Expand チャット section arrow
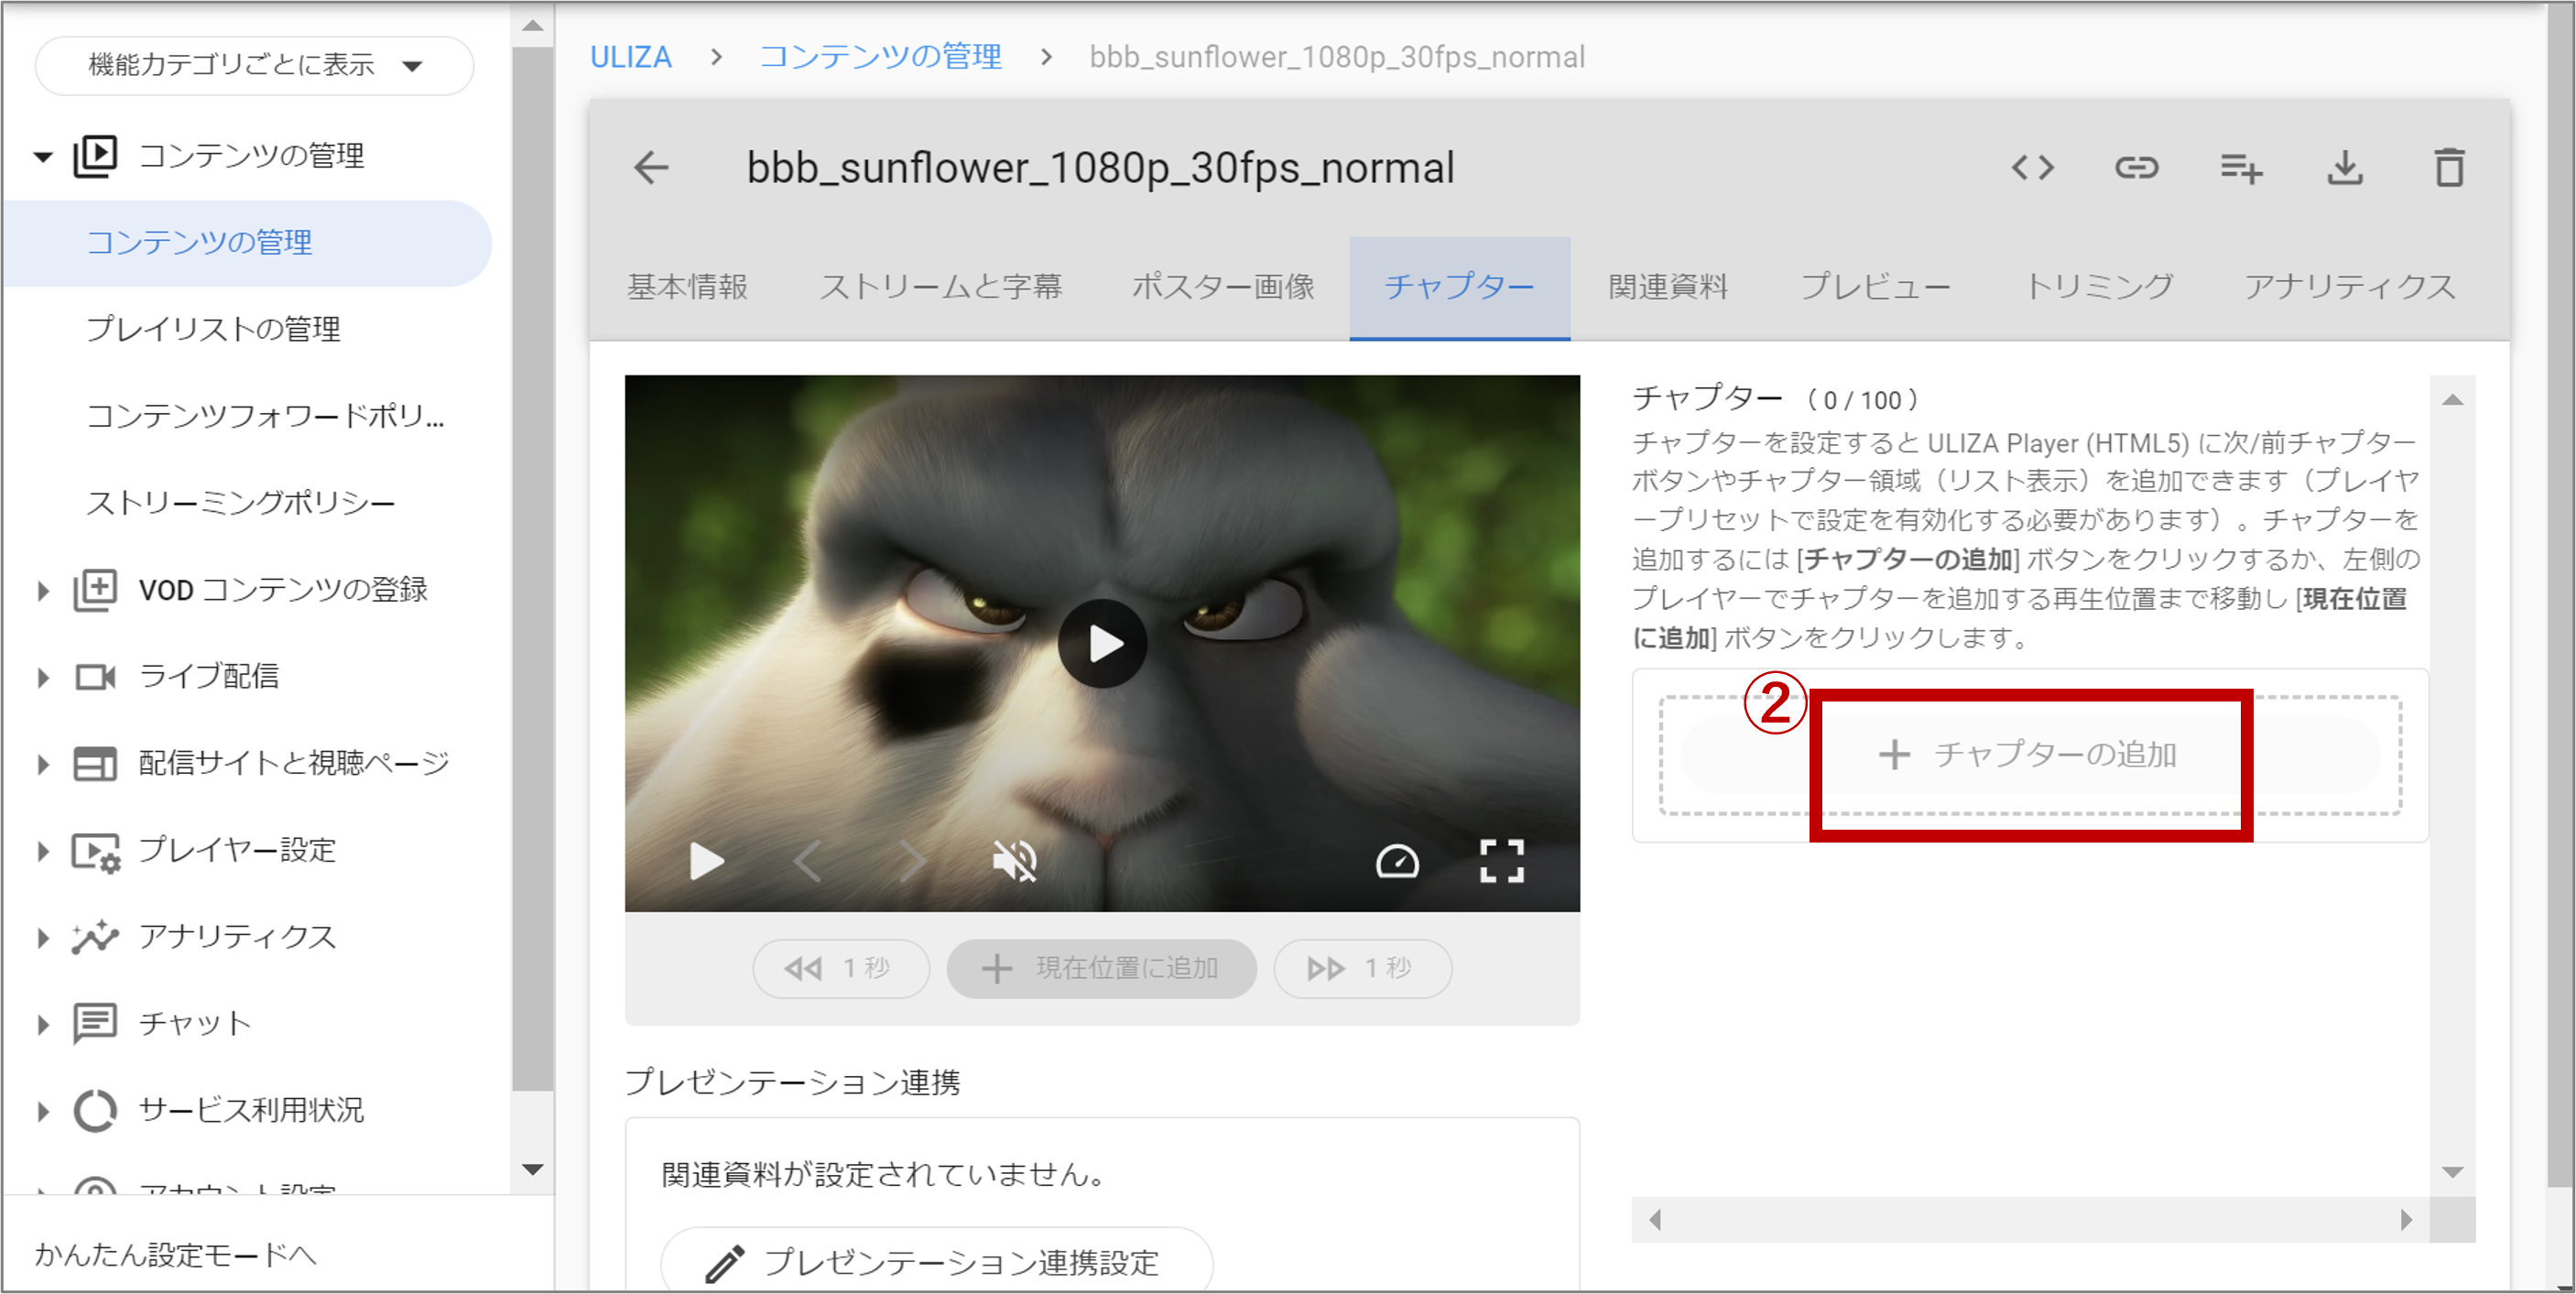Screen dimensions: 2576x1294 [x=43, y=1025]
